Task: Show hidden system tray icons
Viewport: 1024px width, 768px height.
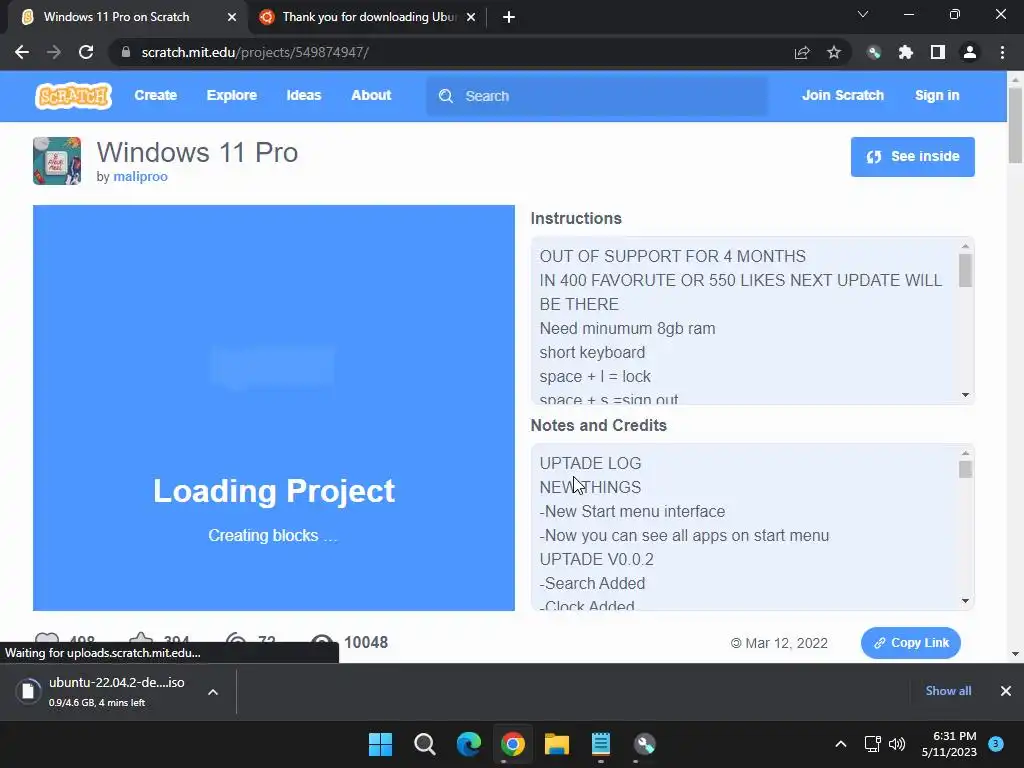Action: [840, 744]
